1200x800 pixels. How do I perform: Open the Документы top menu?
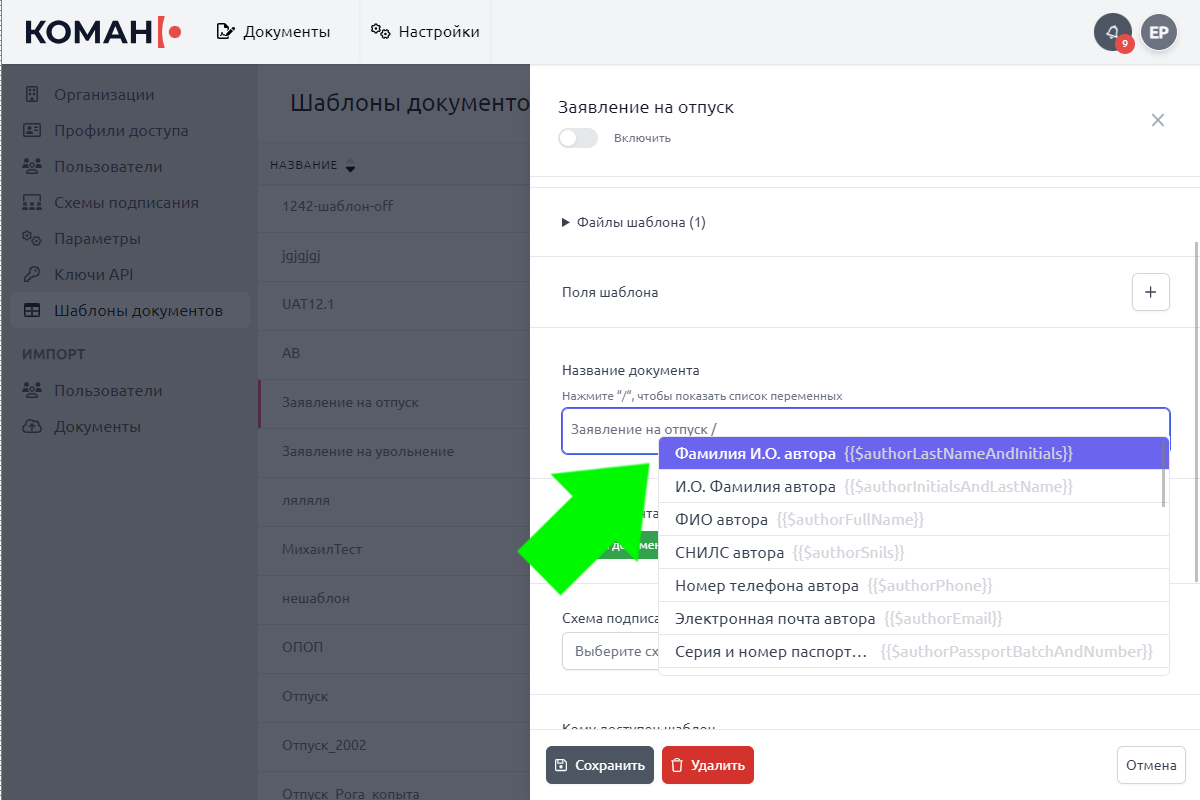click(274, 32)
